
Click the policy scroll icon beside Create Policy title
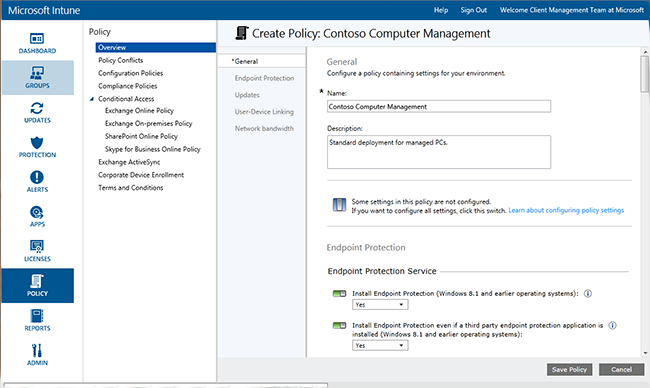(x=242, y=33)
